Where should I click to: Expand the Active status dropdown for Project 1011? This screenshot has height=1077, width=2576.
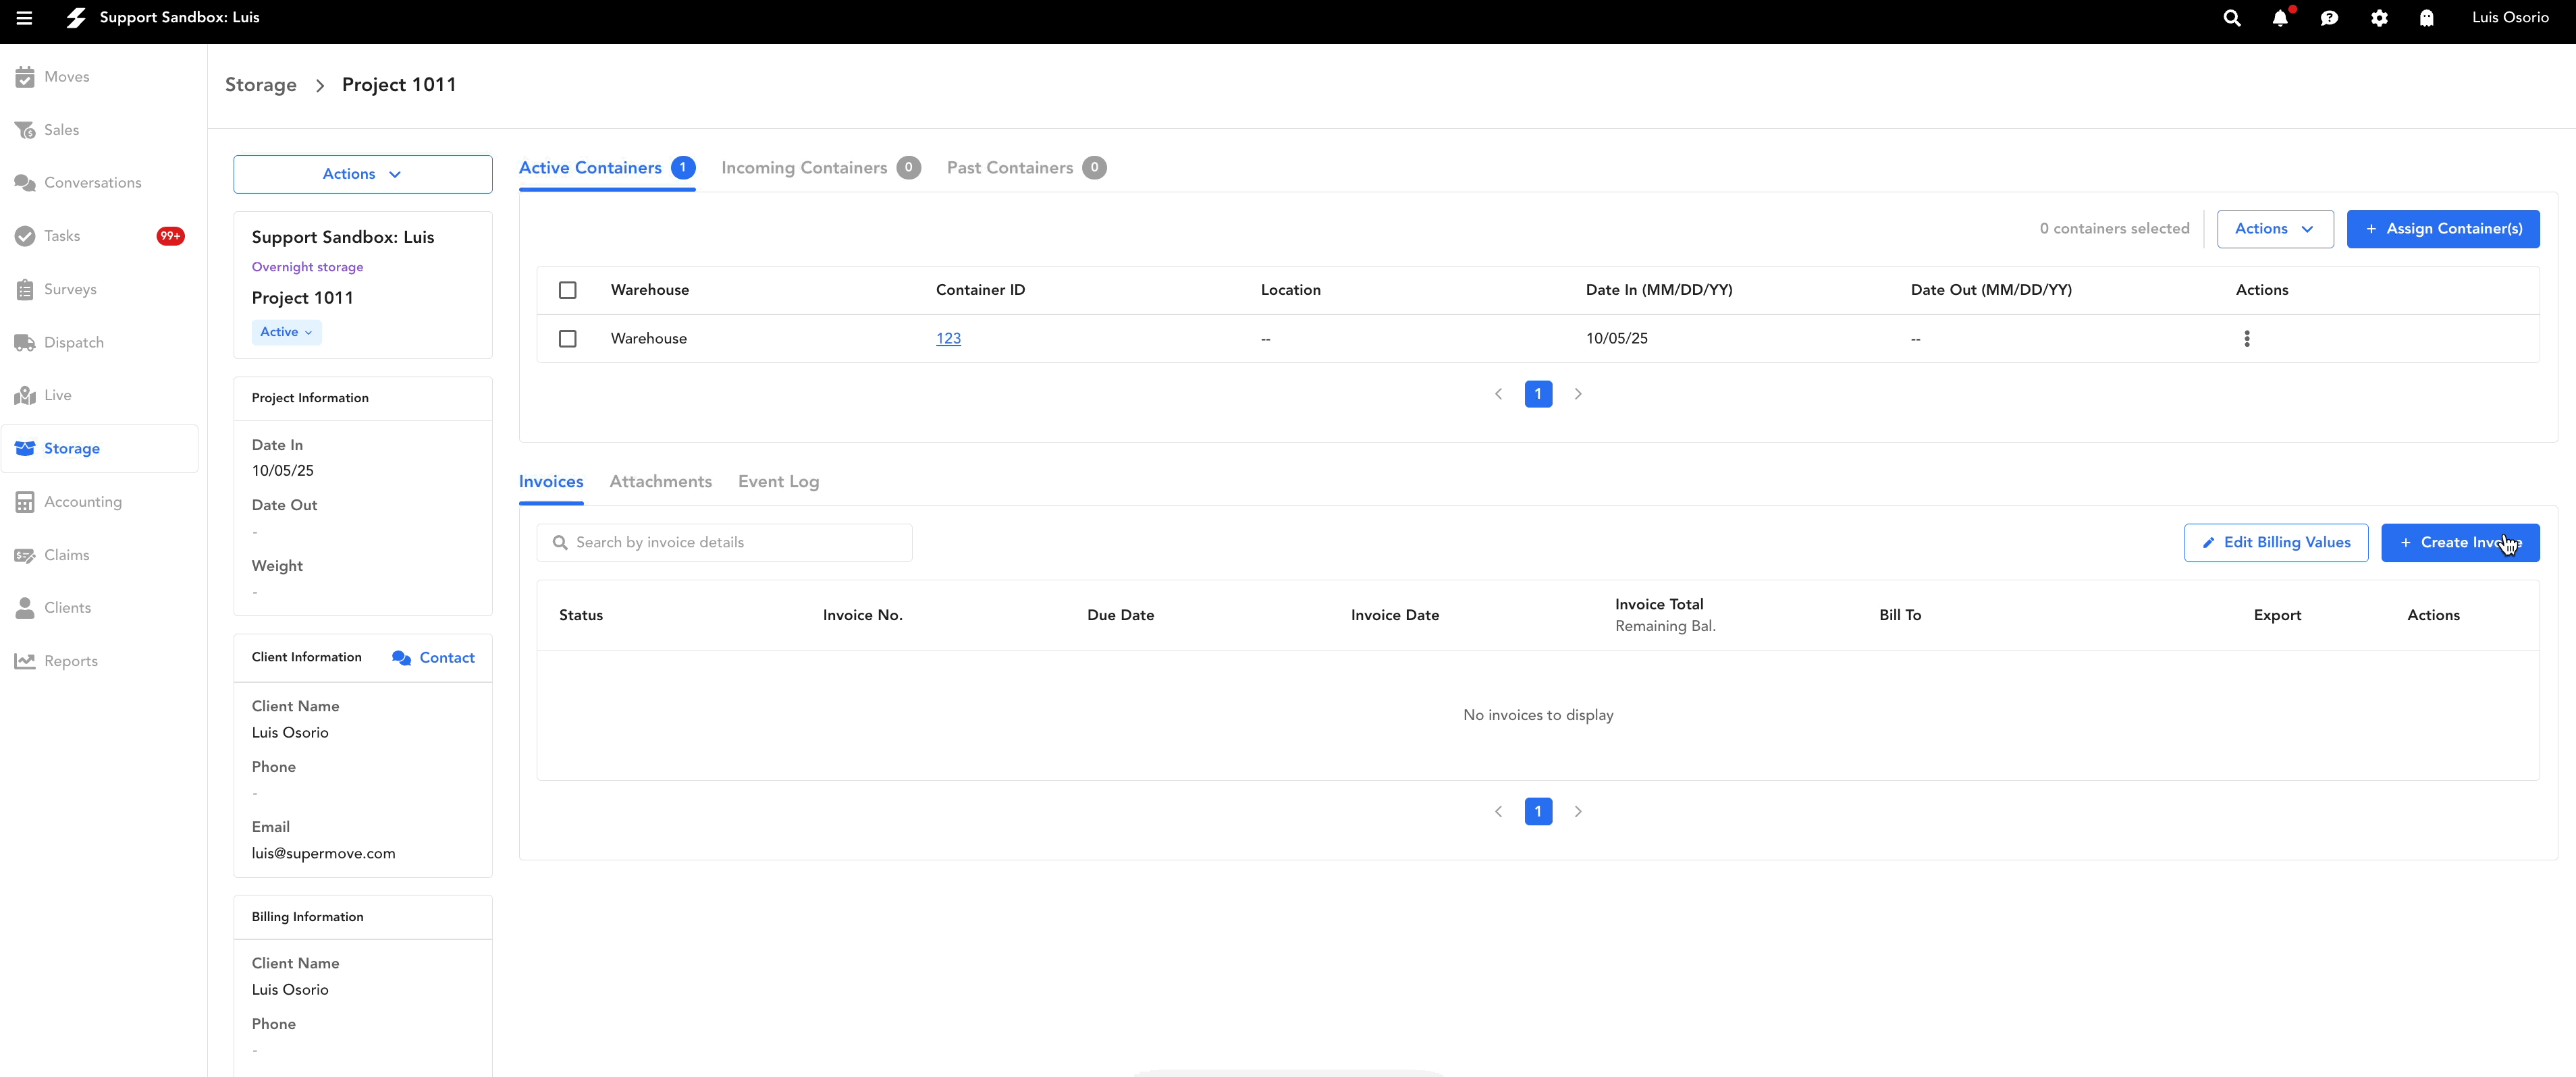click(286, 331)
